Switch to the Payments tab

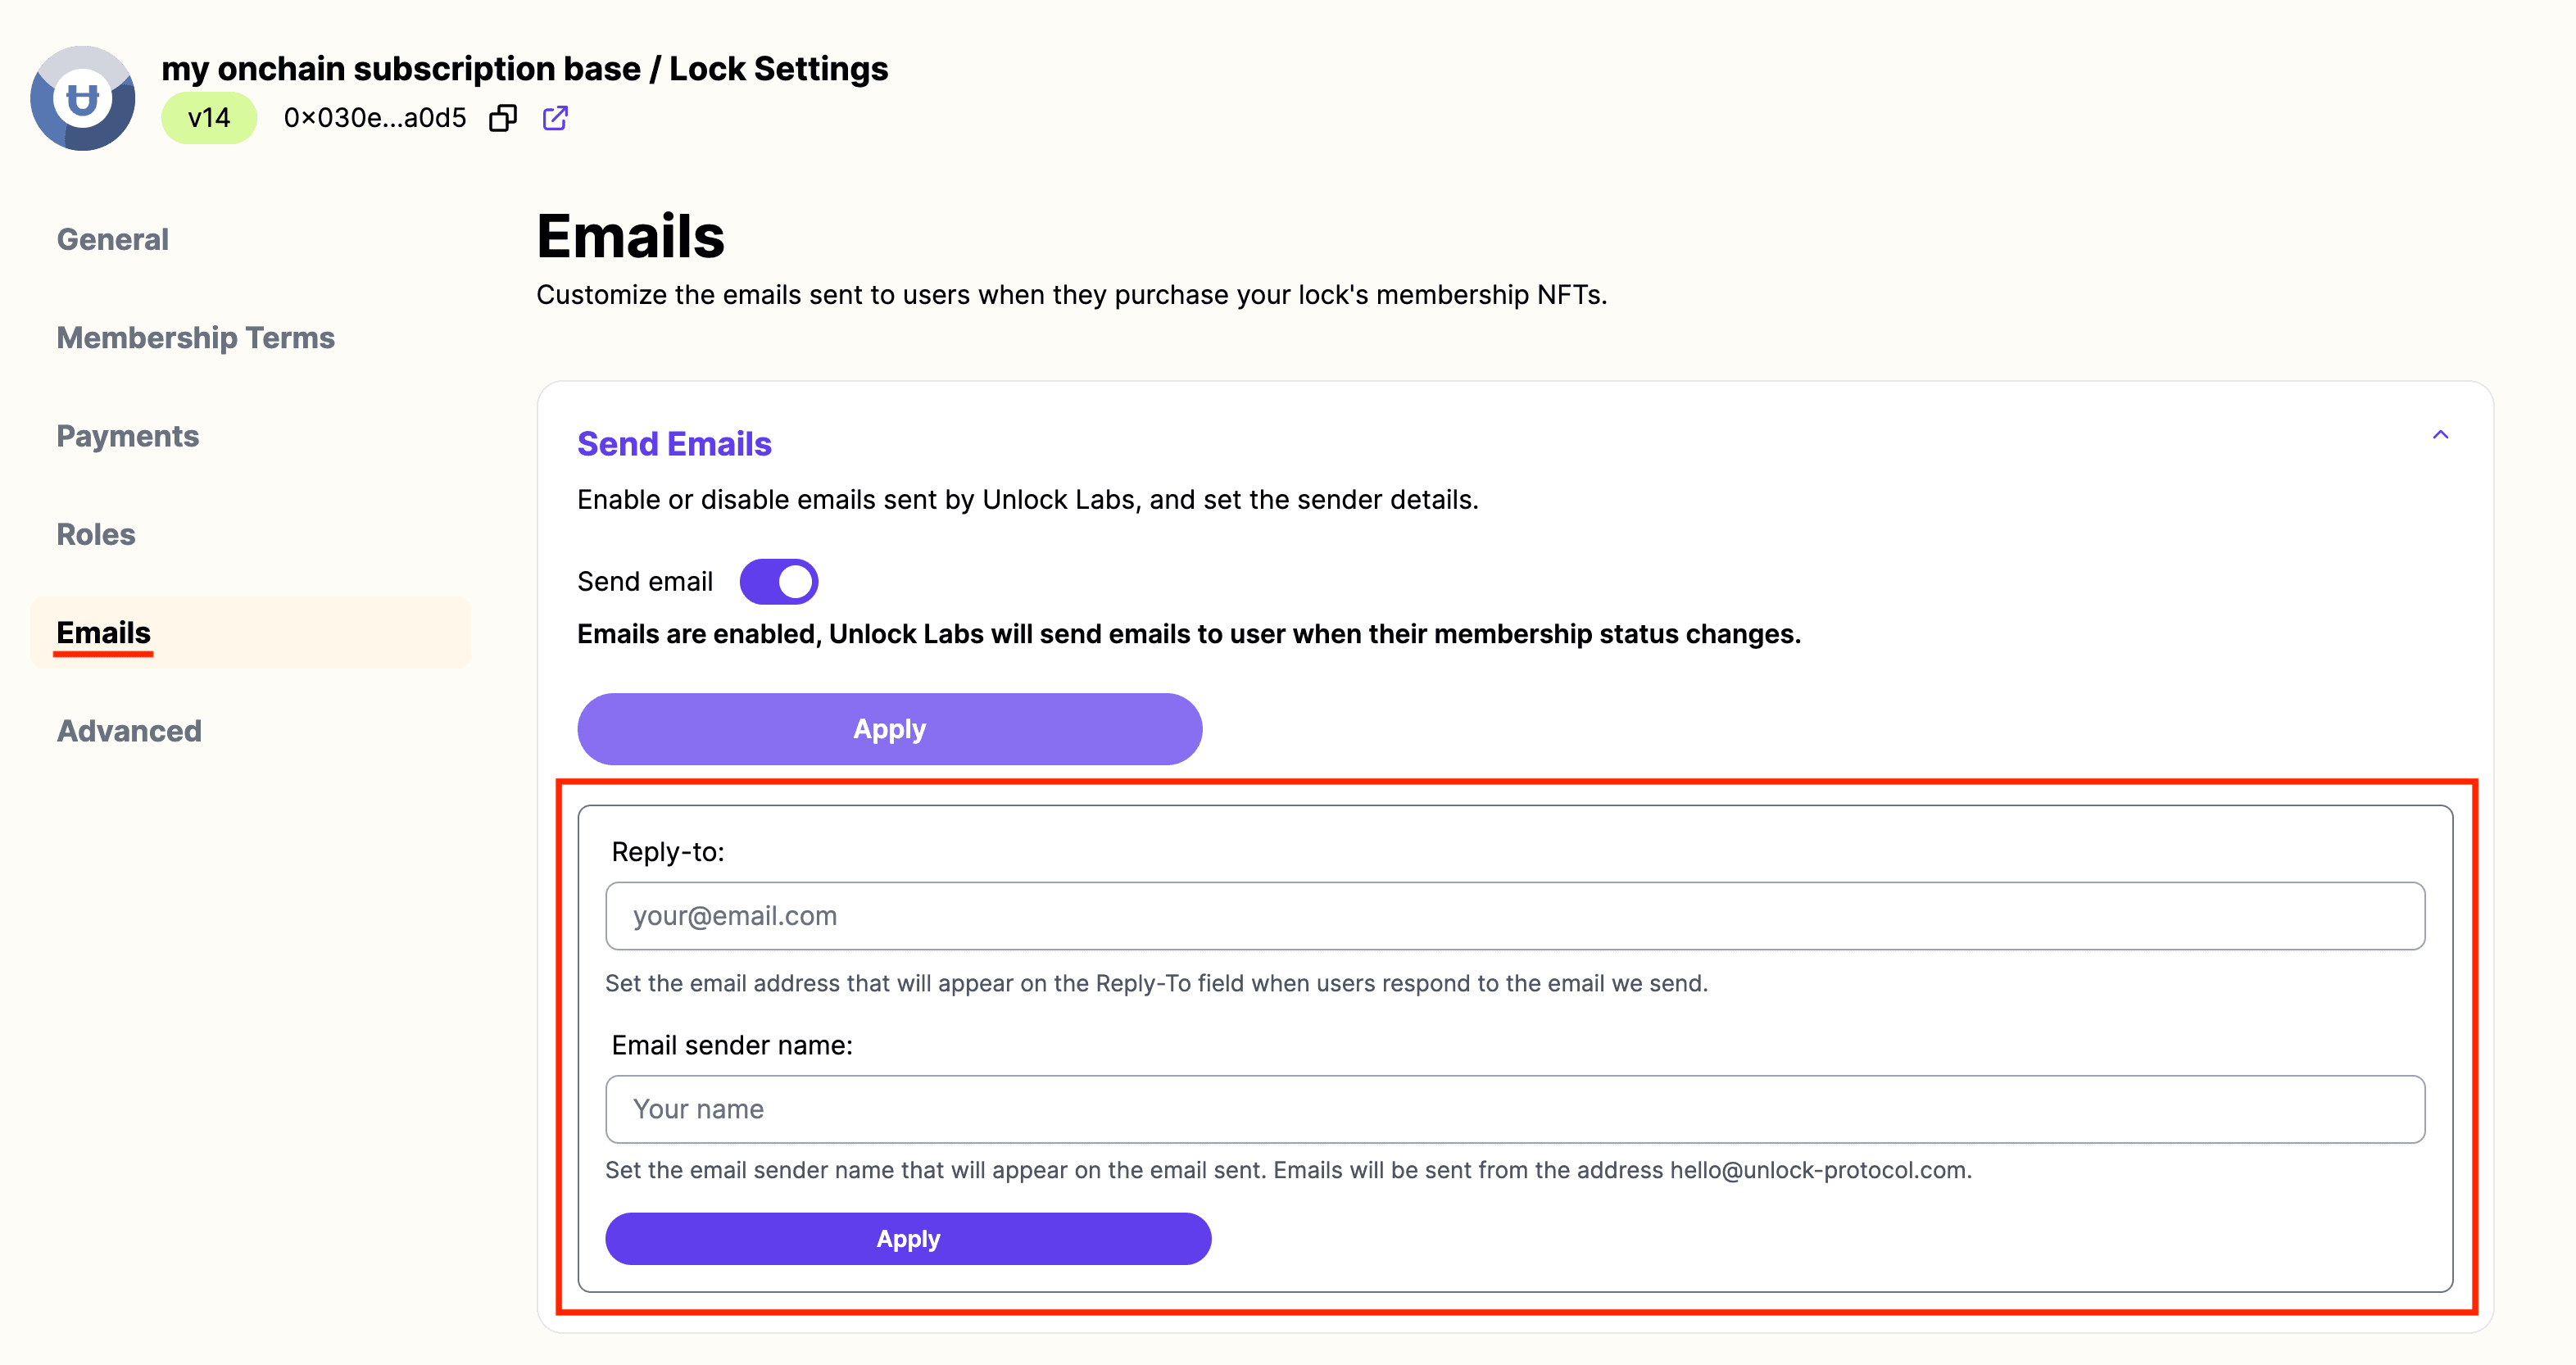coord(128,436)
